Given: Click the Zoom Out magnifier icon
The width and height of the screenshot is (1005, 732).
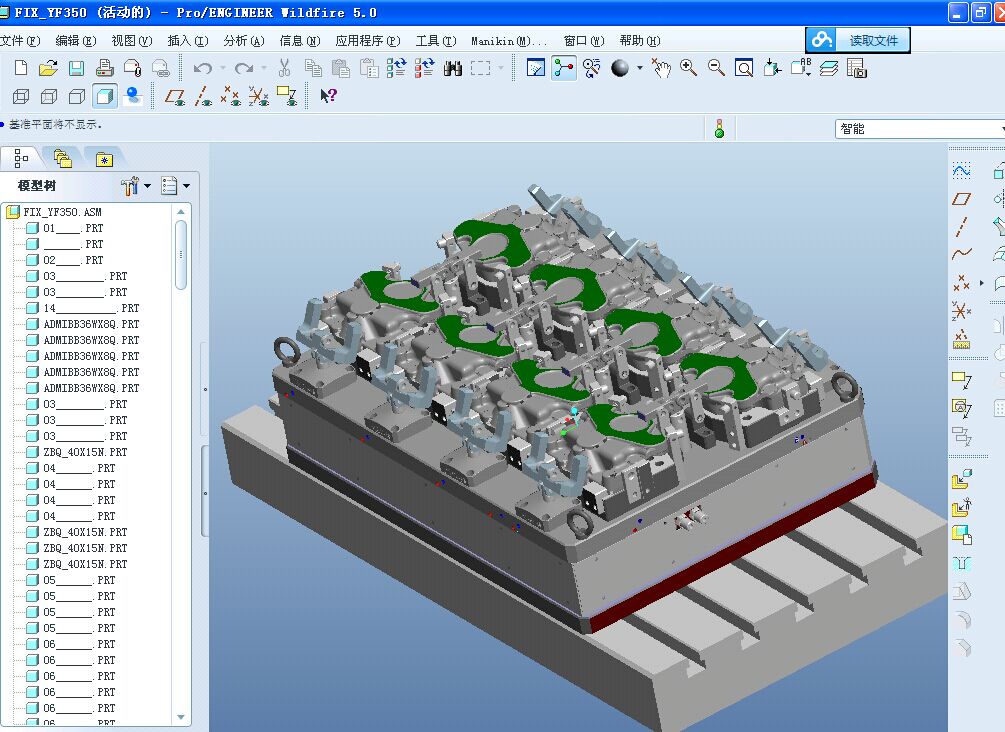Looking at the screenshot, I should click(x=716, y=68).
